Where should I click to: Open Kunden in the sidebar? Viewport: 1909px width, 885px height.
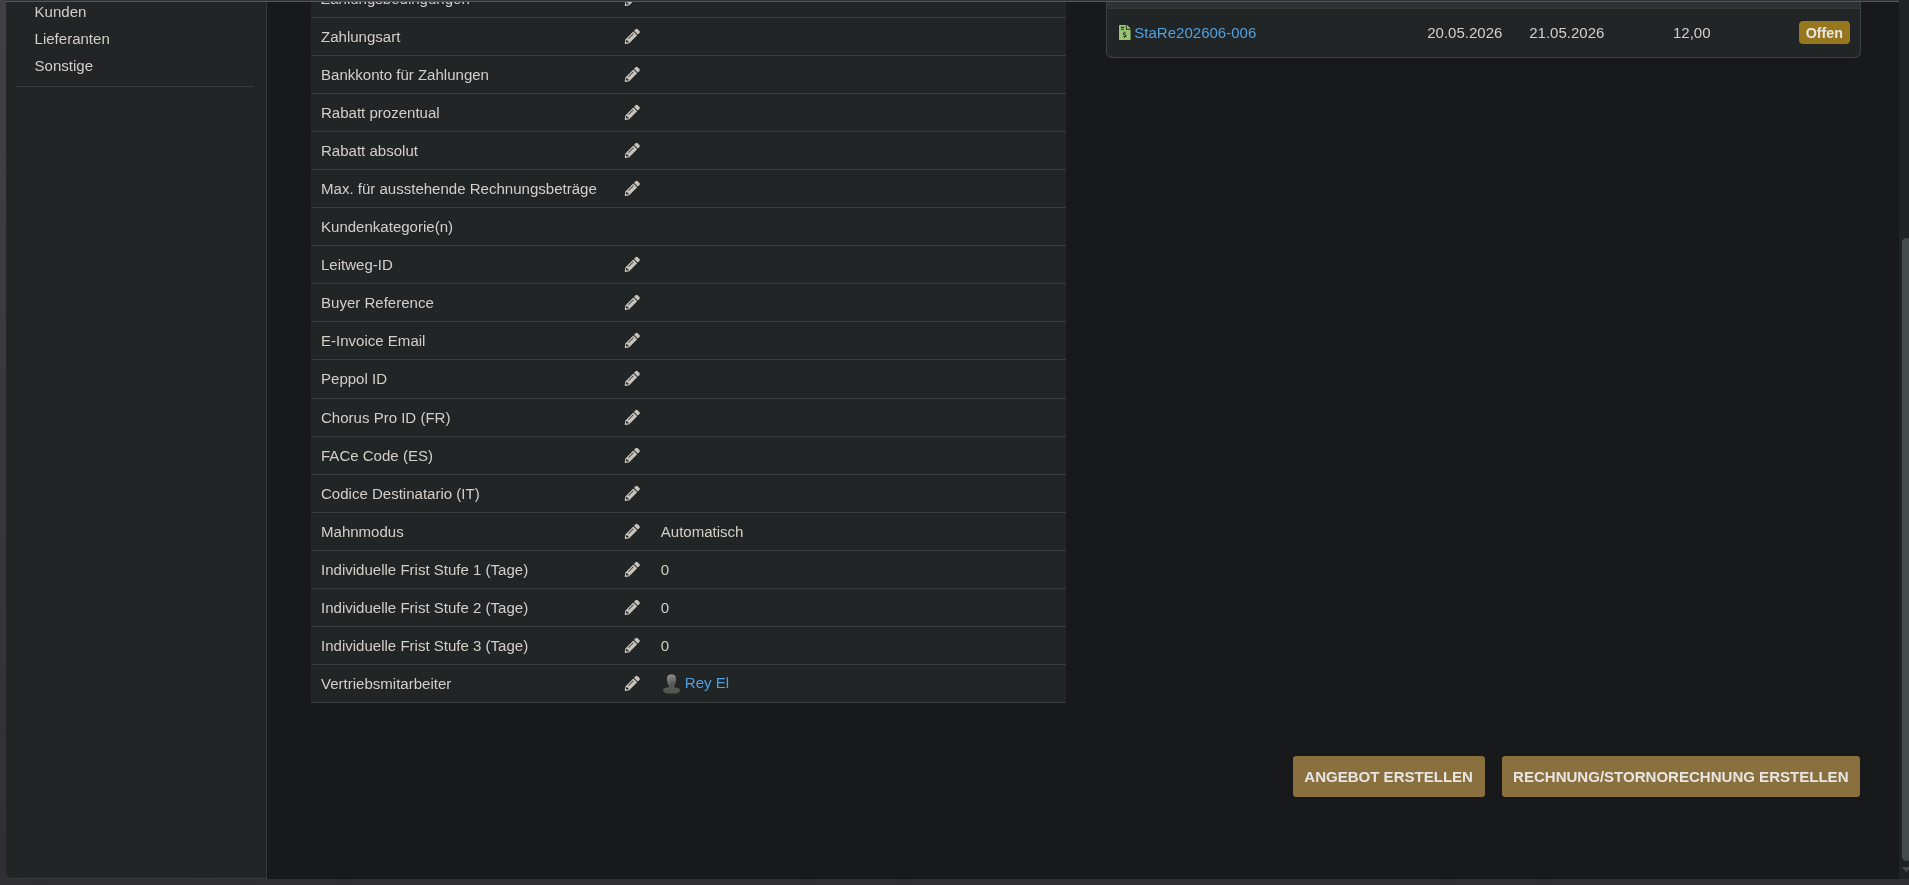click(x=60, y=12)
